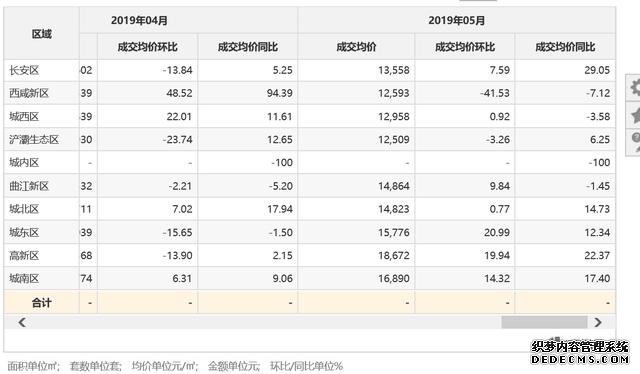Select the 2019年05月 header group
This screenshot has height=374, width=640.
[x=457, y=20]
